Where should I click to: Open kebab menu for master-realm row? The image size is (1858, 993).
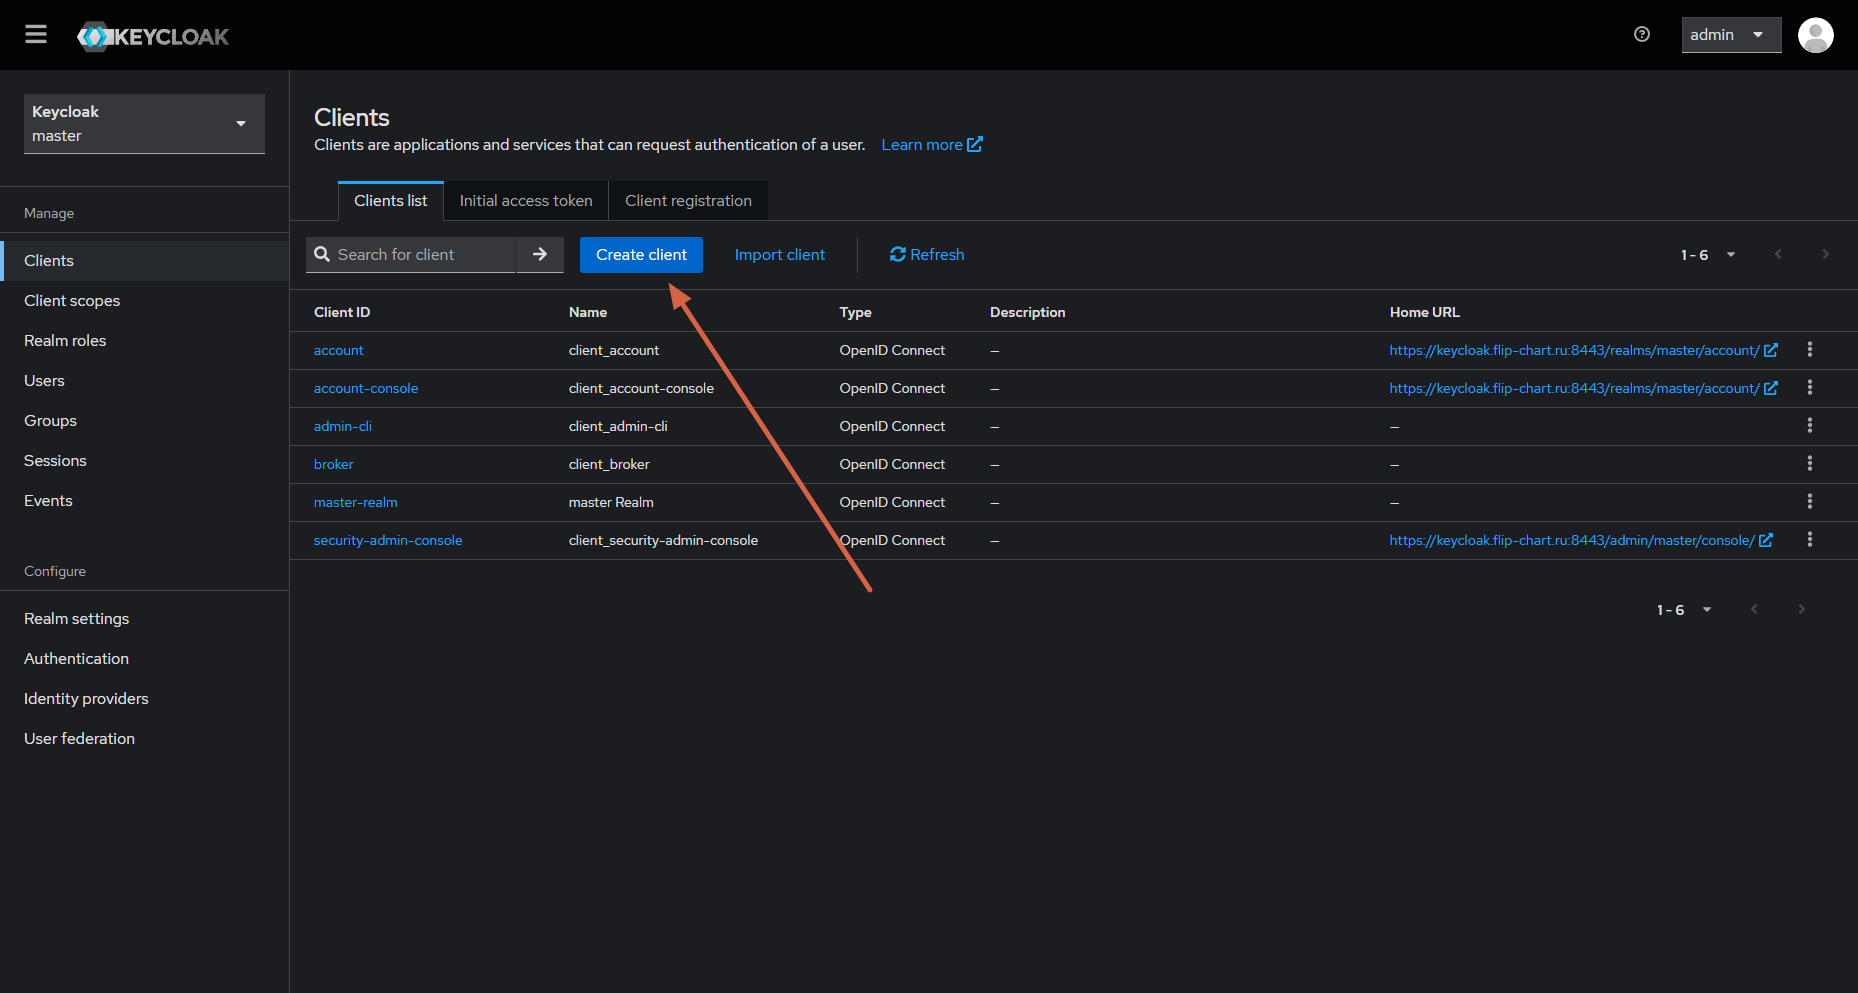tap(1809, 502)
